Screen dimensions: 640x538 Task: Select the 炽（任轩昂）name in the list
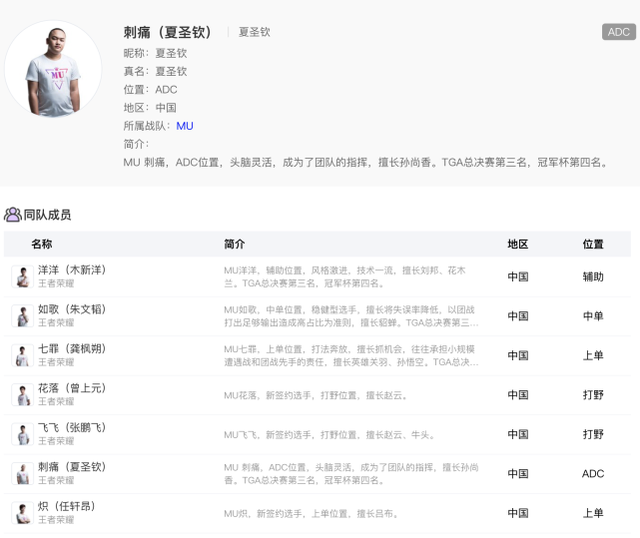[66, 506]
